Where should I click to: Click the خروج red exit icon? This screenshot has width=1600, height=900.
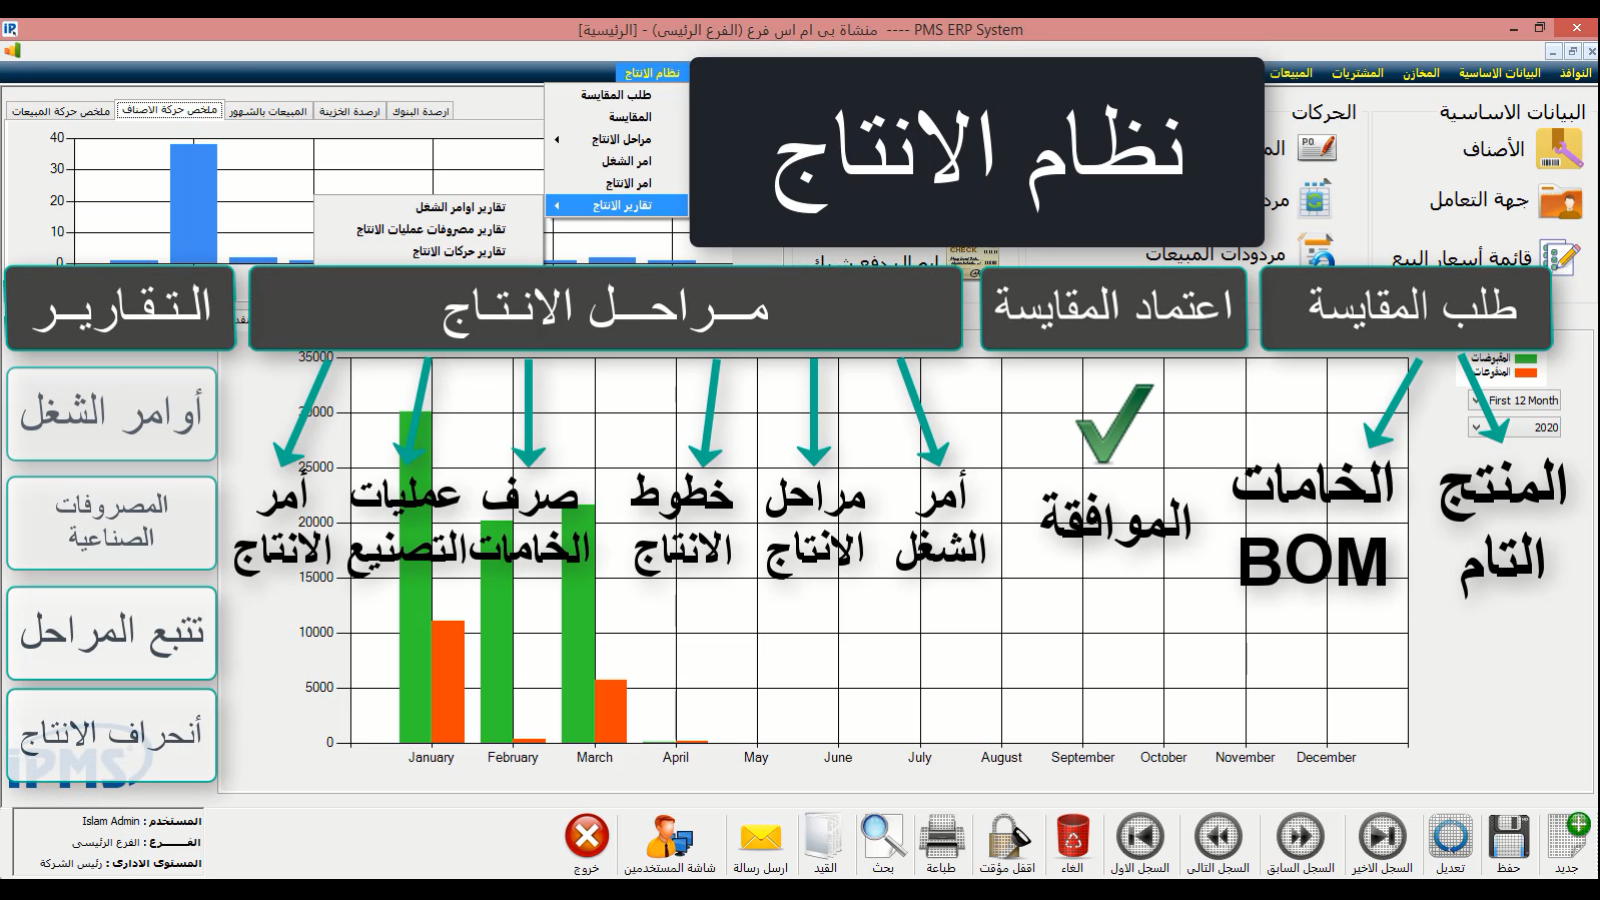pyautogui.click(x=587, y=836)
